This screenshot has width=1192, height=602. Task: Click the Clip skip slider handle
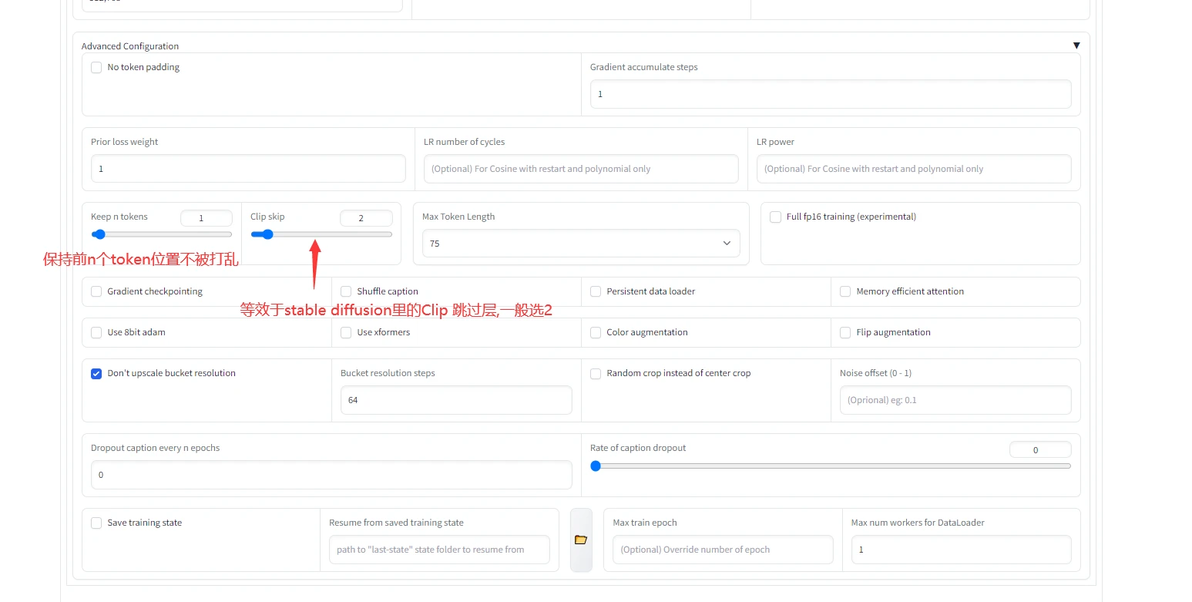267,235
